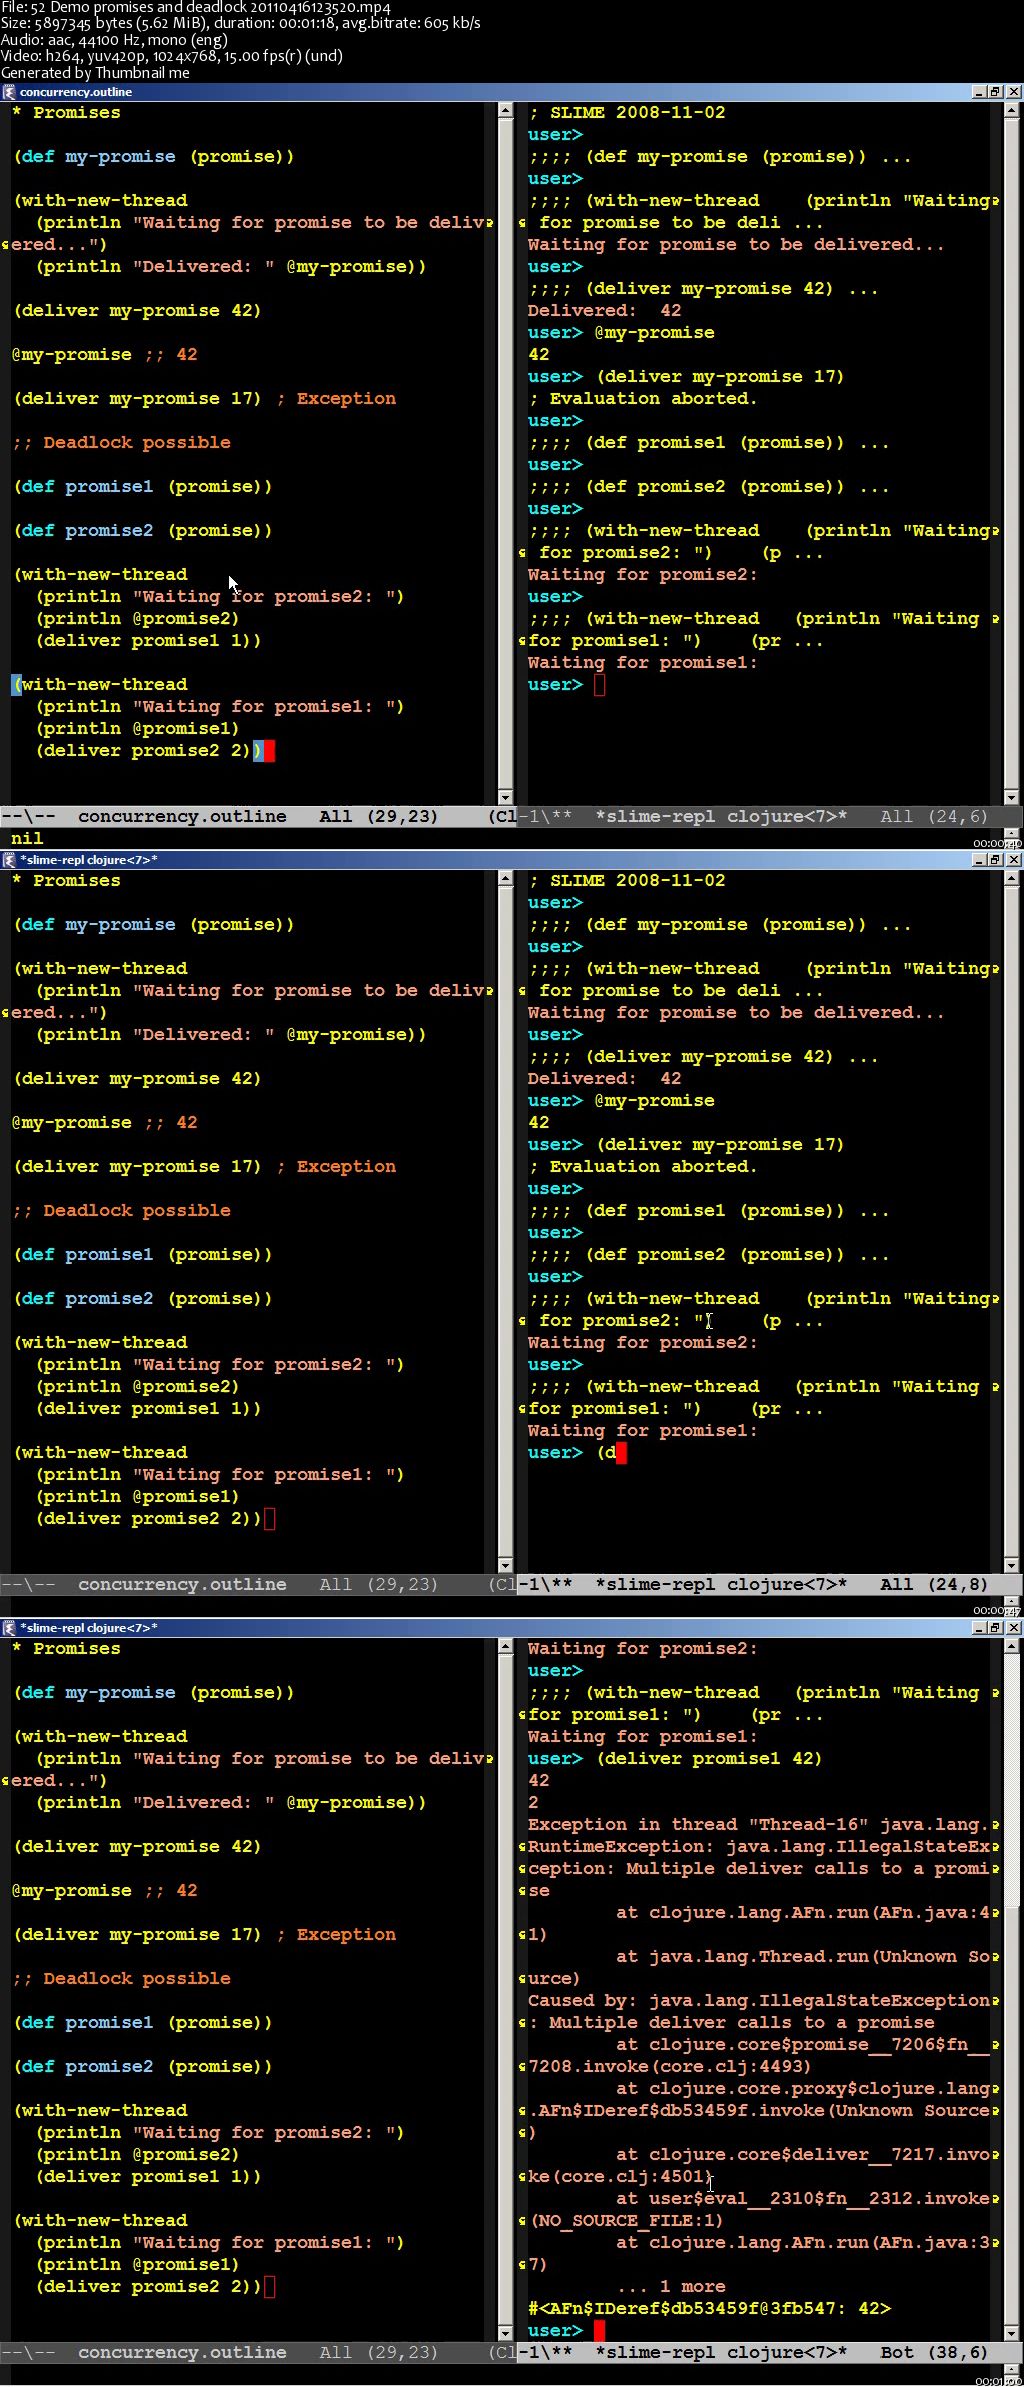1024x2387 pixels.
Task: Click the '; SLIME 2008-11-02' line in the middle frame
Action: [627, 881]
